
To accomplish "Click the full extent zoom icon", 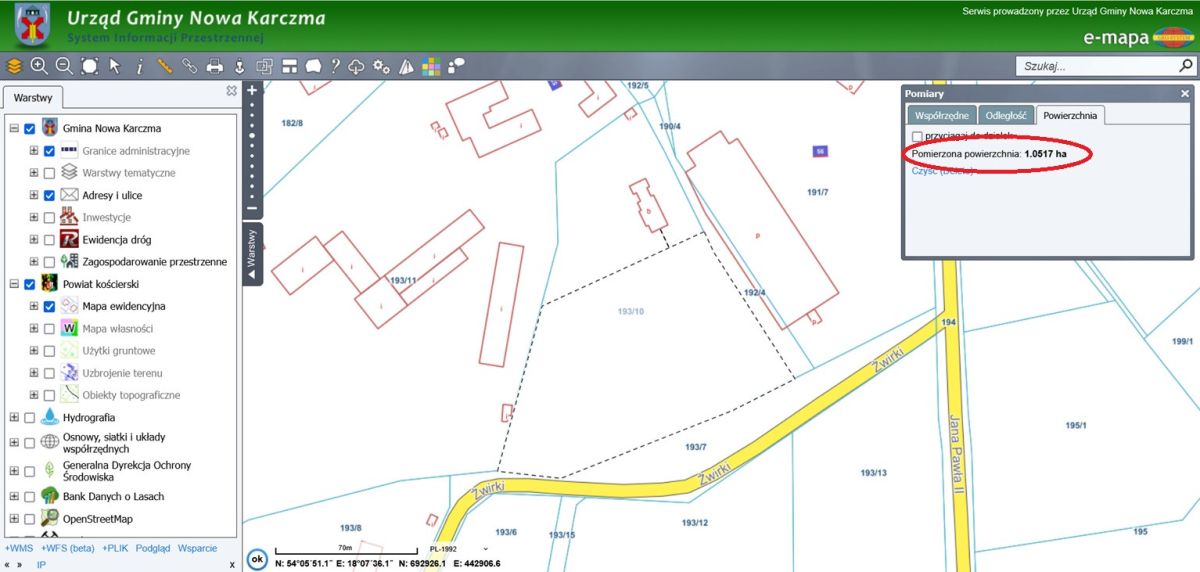I will [x=89, y=66].
